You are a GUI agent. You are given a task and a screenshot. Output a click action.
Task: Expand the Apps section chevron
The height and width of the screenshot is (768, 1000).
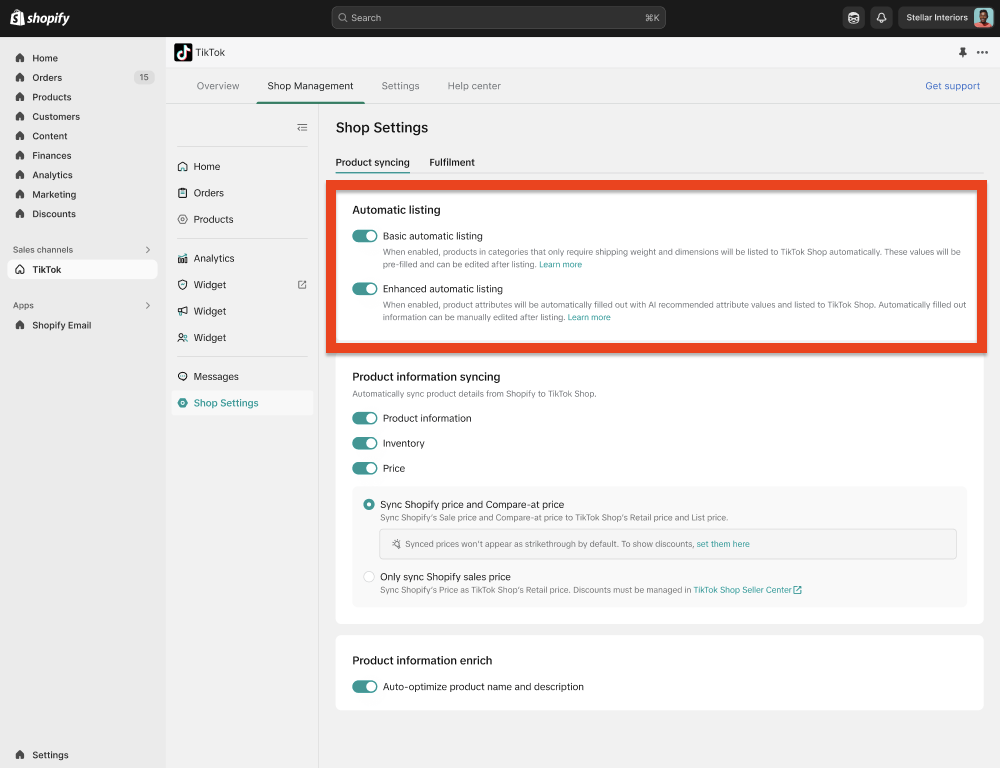click(x=148, y=306)
